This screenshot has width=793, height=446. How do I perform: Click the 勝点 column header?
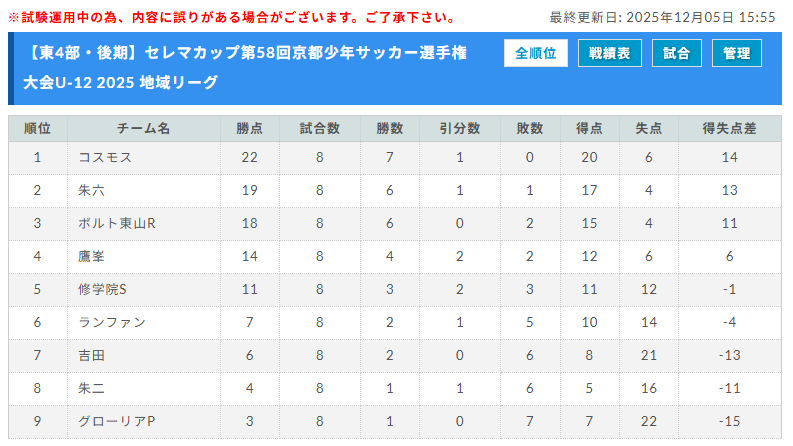pyautogui.click(x=249, y=128)
